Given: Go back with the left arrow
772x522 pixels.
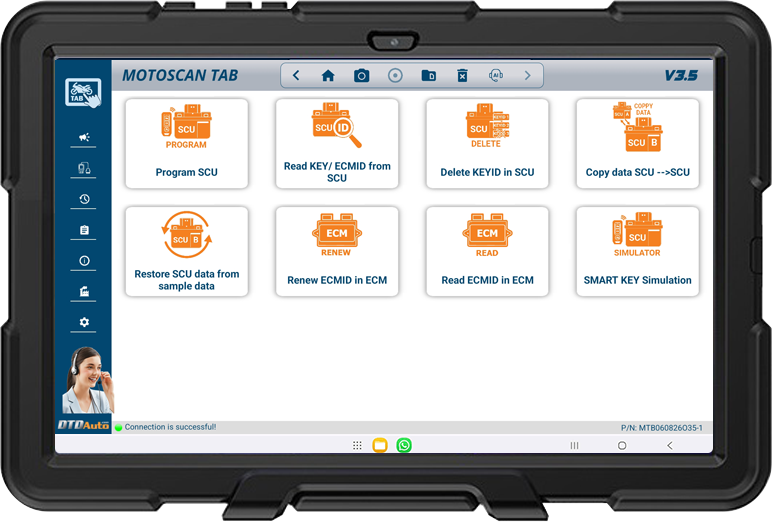Looking at the screenshot, I should [x=296, y=75].
